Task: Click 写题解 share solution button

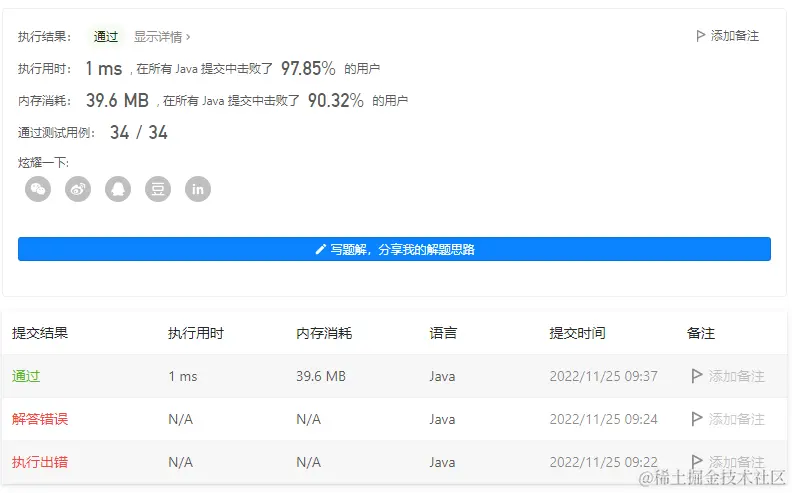Action: coord(394,249)
